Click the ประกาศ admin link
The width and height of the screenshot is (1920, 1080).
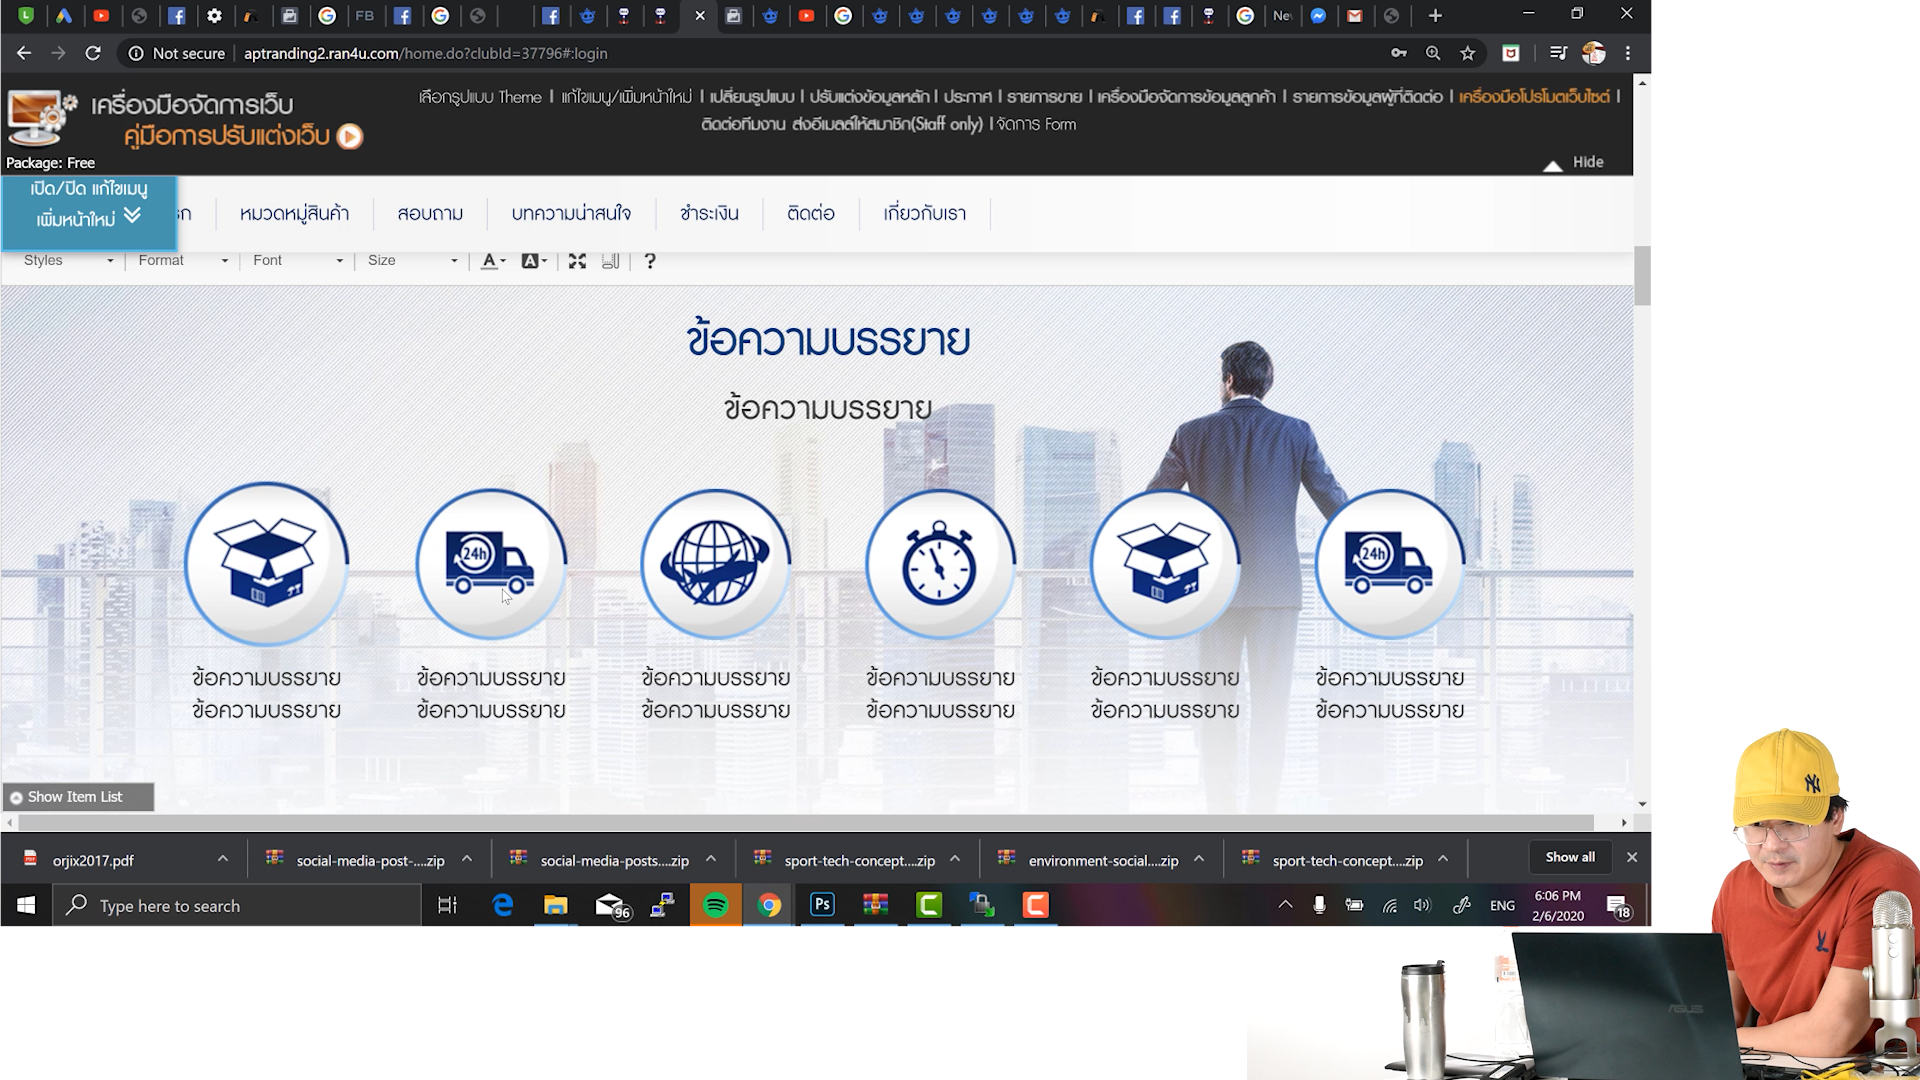click(967, 97)
